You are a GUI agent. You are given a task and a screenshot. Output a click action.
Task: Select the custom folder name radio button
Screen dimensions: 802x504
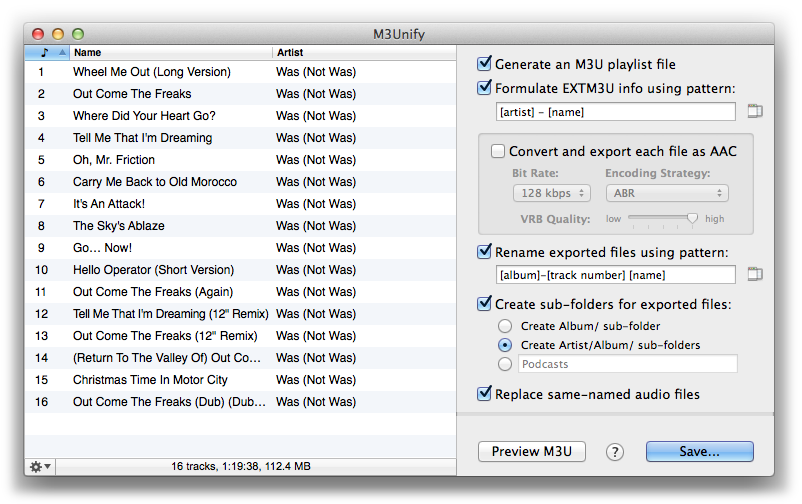[505, 364]
